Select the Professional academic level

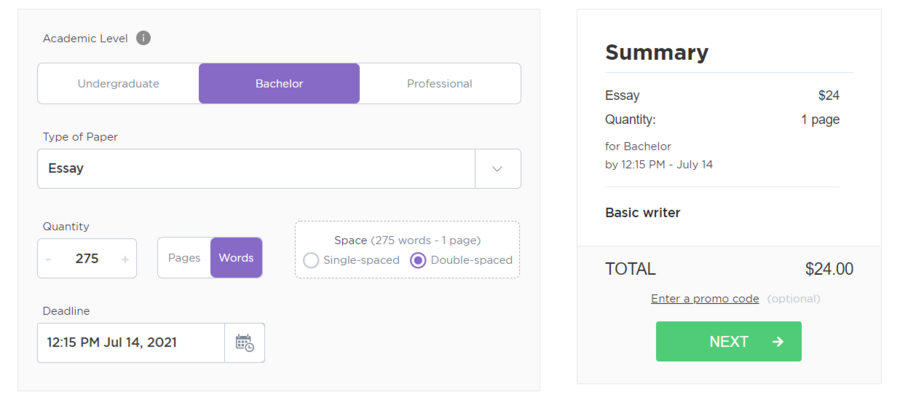[440, 84]
